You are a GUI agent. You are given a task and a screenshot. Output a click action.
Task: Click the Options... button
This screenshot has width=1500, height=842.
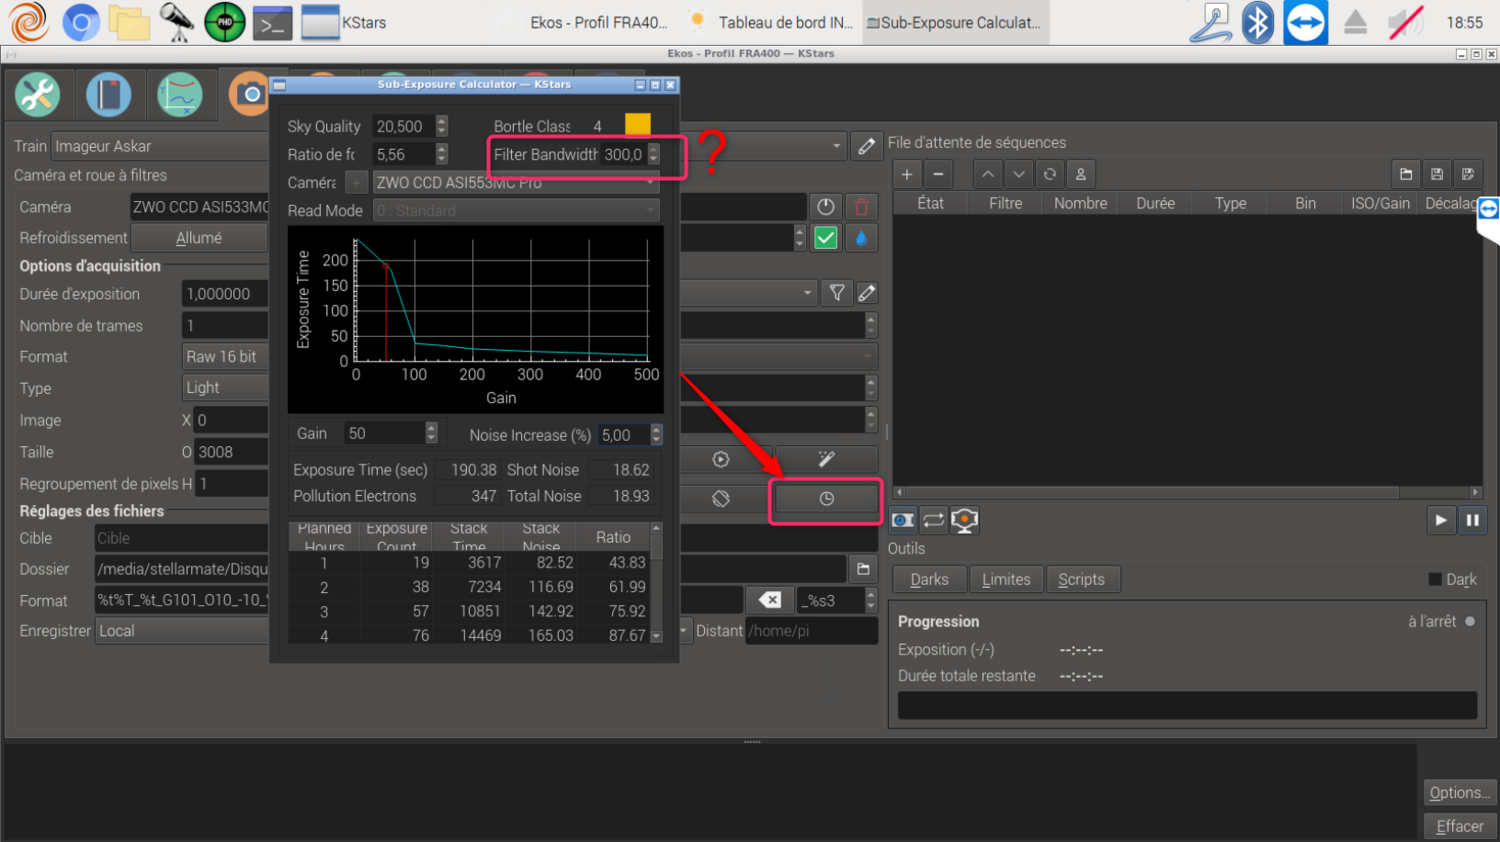[x=1460, y=793]
